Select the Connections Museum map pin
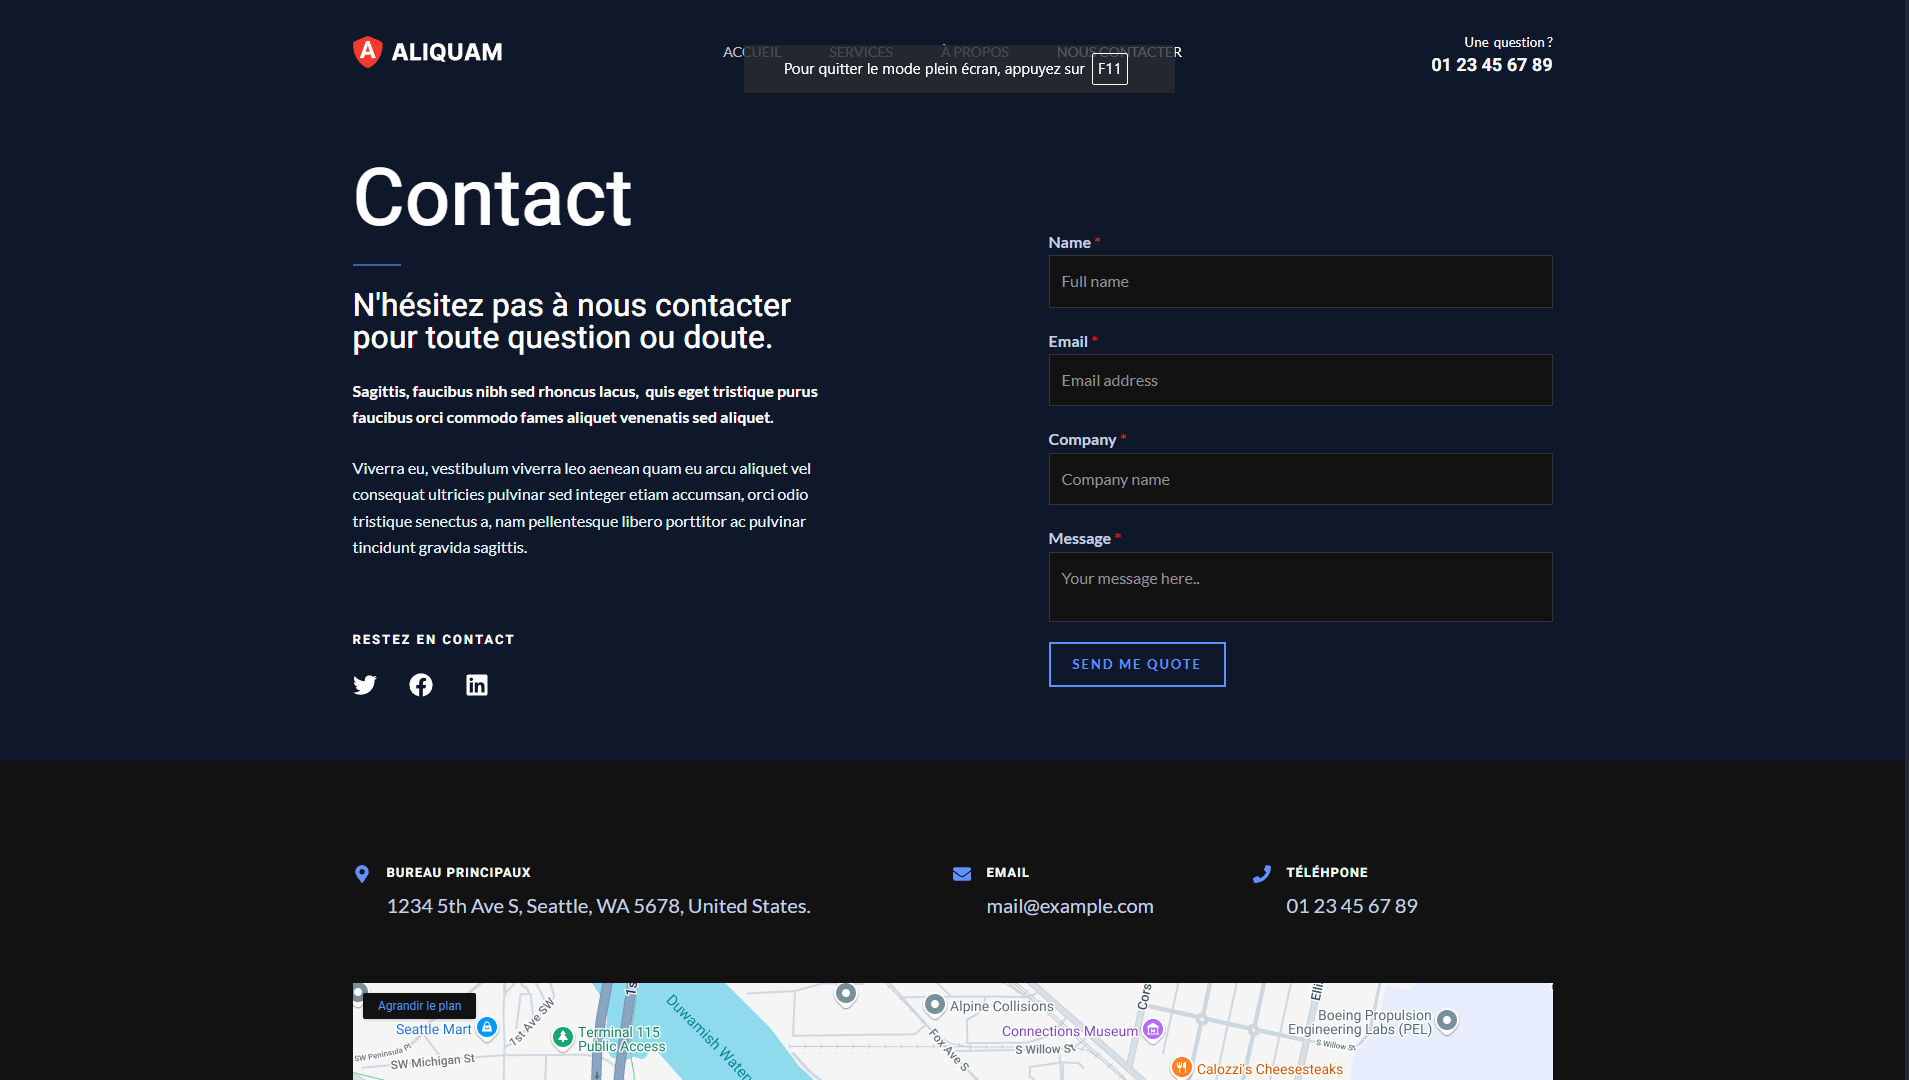This screenshot has width=1909, height=1080. click(1153, 1029)
